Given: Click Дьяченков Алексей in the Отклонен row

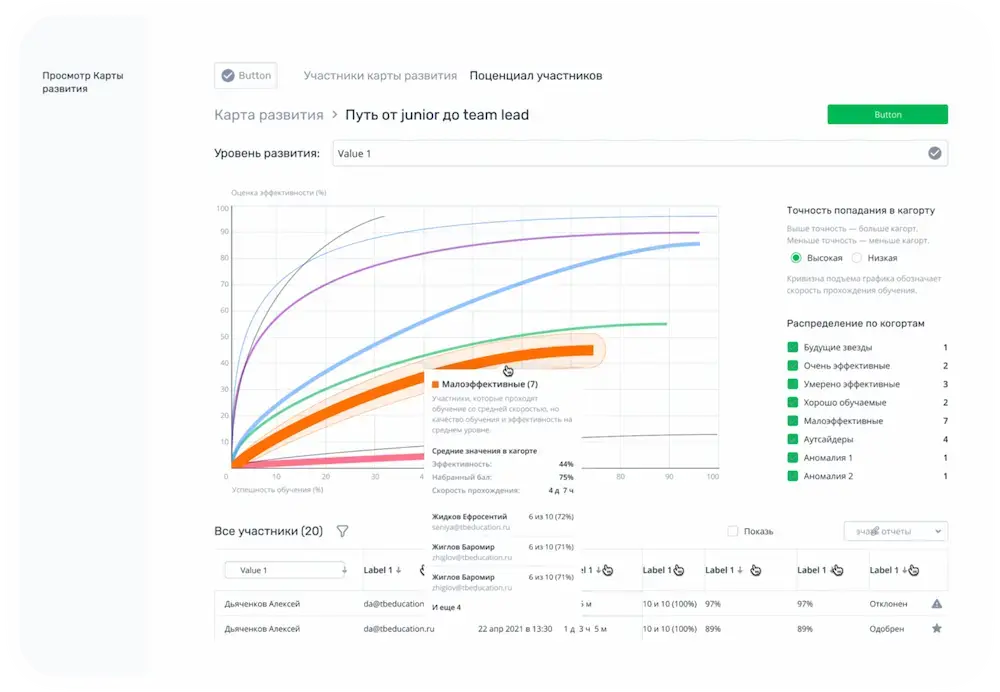Looking at the screenshot, I should click(x=262, y=603).
